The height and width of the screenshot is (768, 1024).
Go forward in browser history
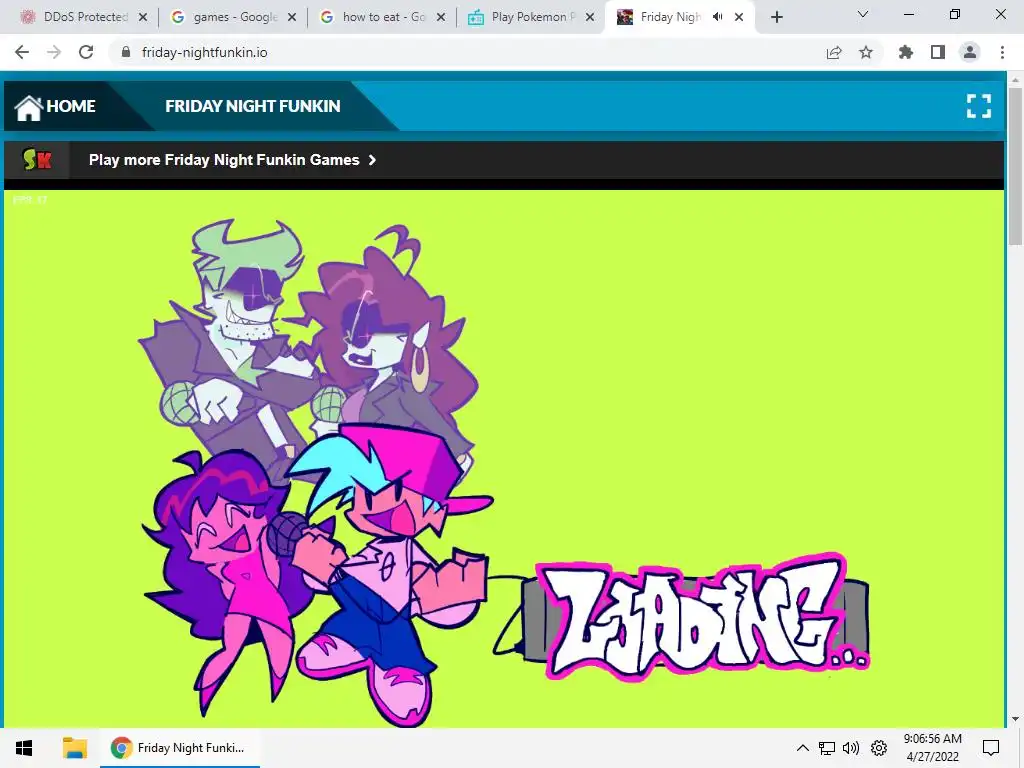tap(54, 52)
